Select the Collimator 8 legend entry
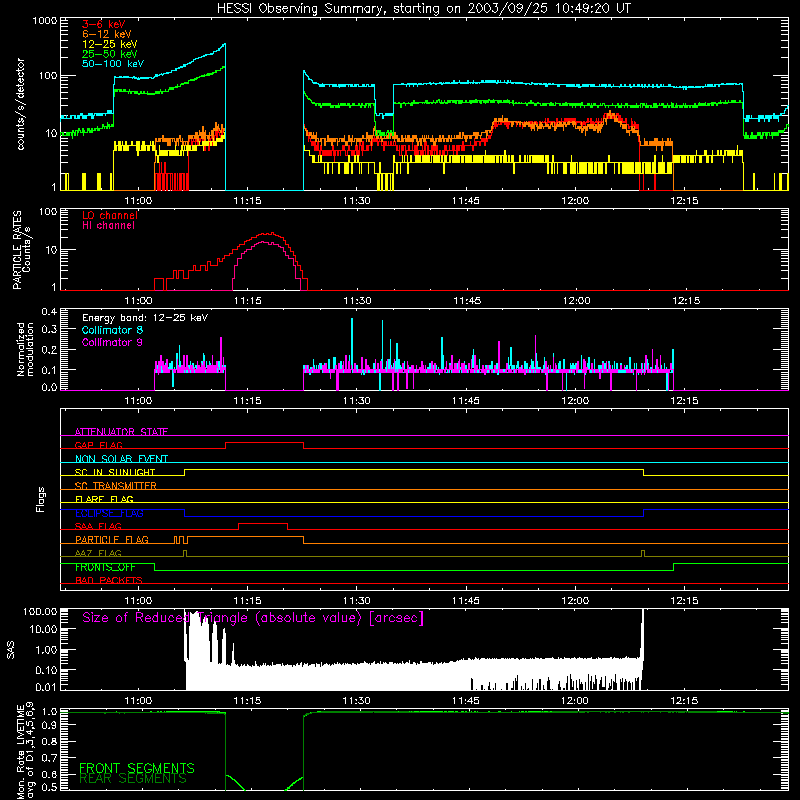The width and height of the screenshot is (800, 800). point(112,331)
